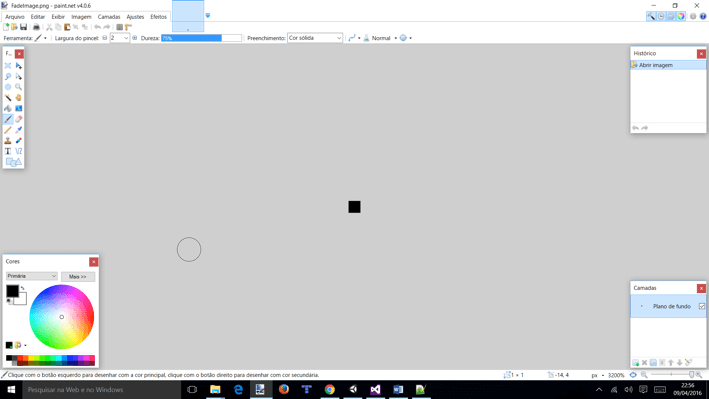Select the Shapes tool
Screen dimensions: 709x399
13,162
